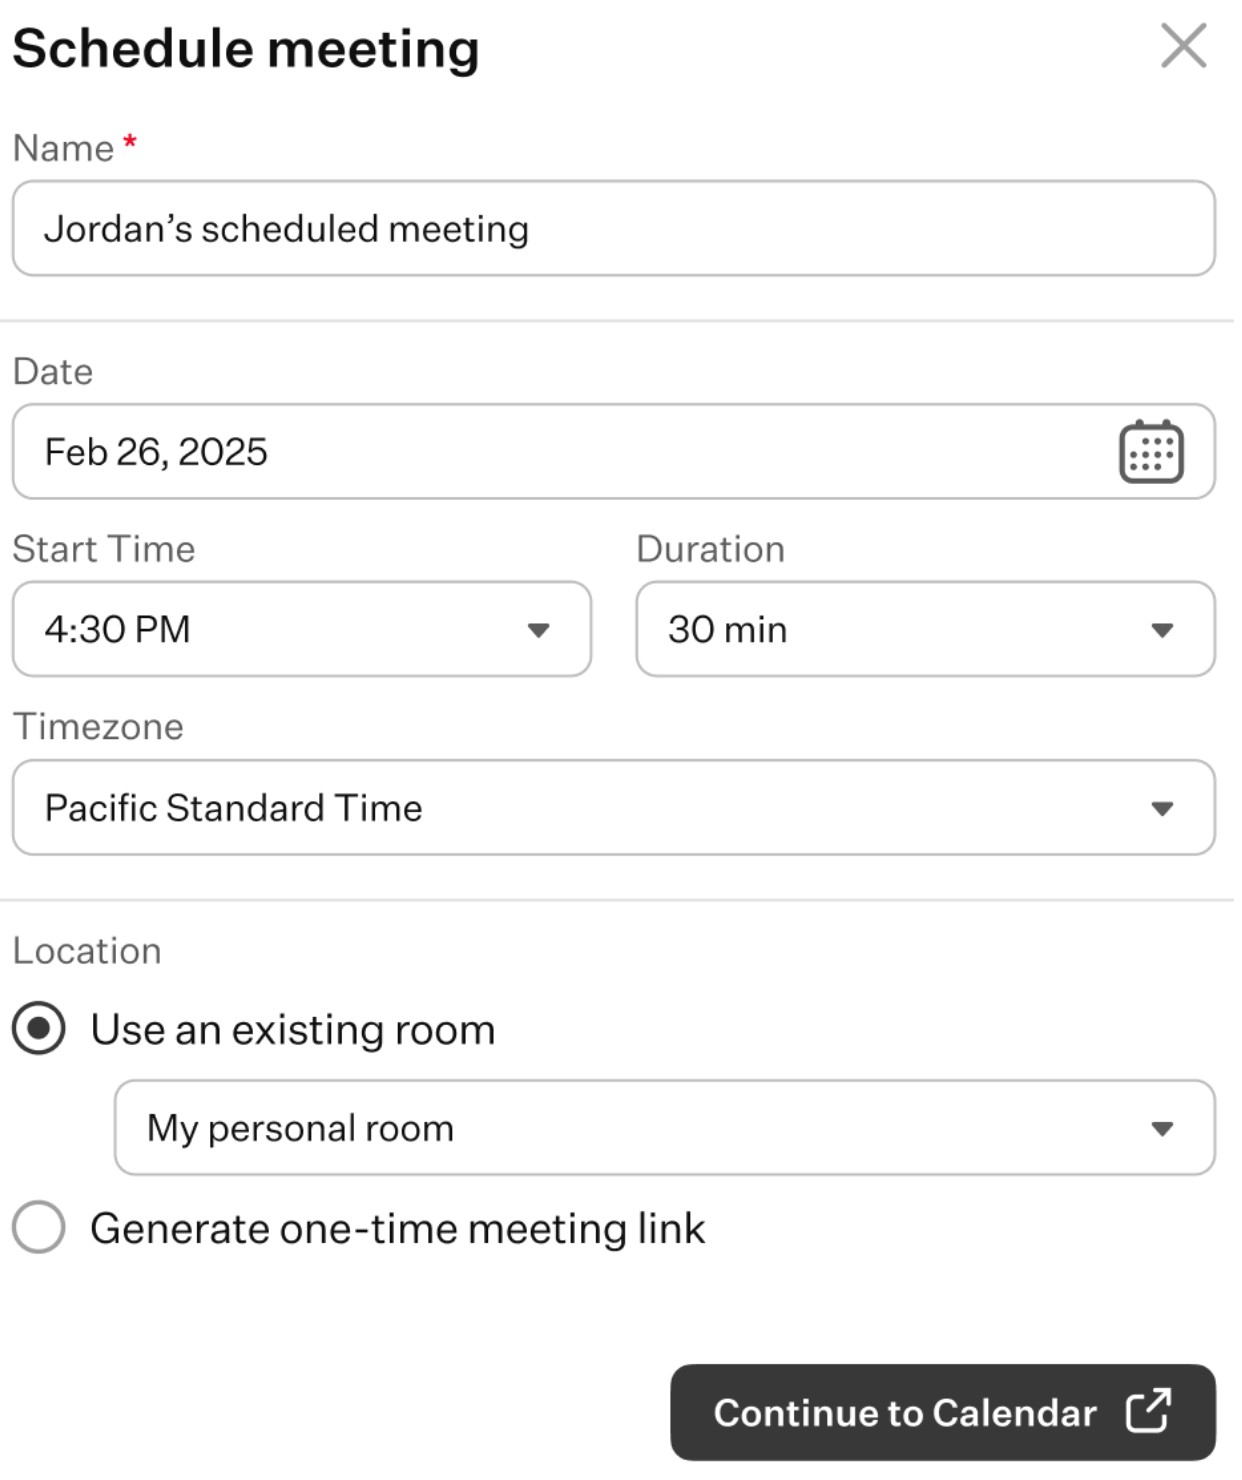Click the Name field label
Viewport: 1242px width, 1480px height.
(x=63, y=148)
